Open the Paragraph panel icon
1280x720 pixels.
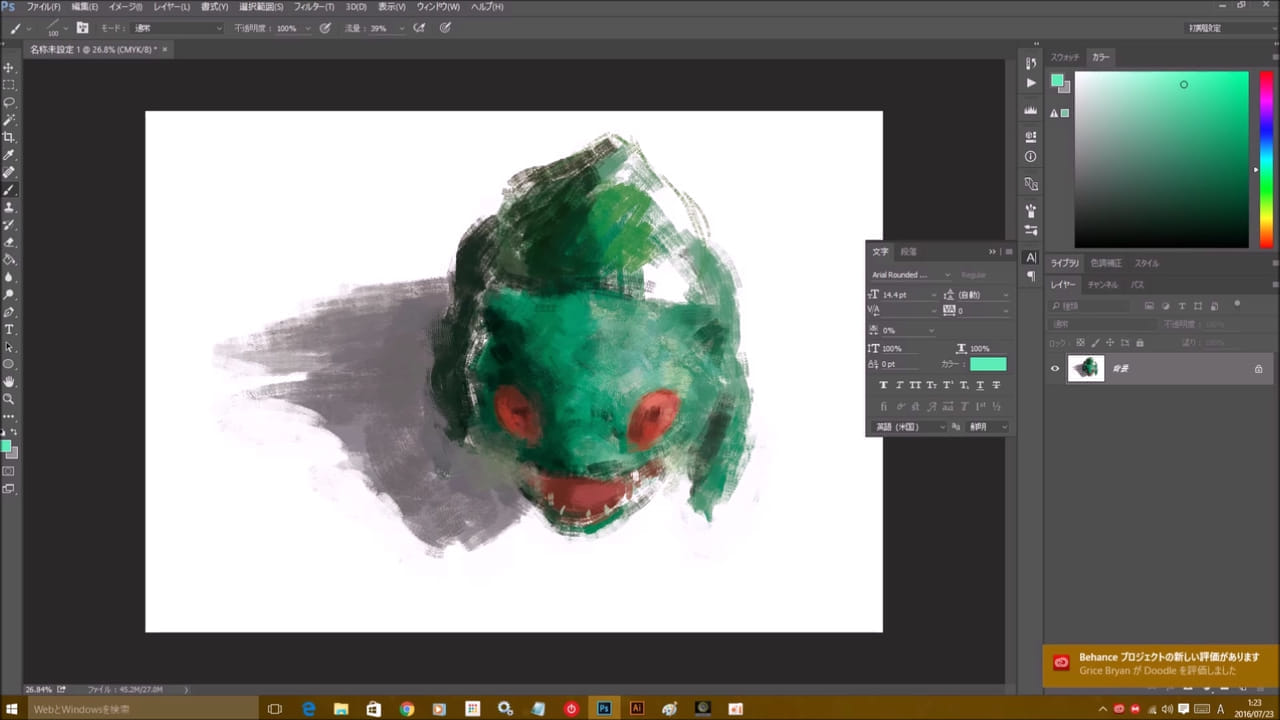point(1031,276)
